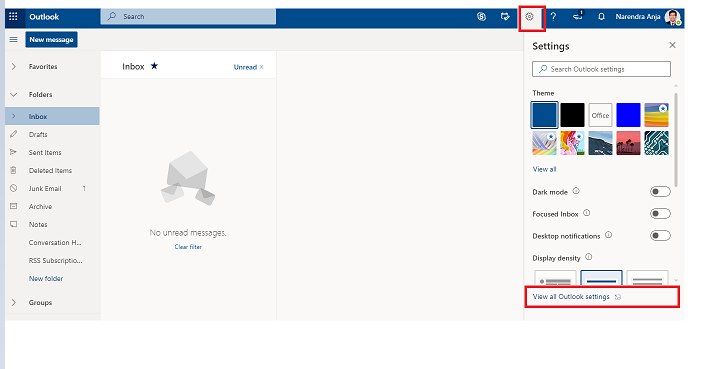Select the colorful unicorn theme thumbnail
Viewport: 710px width, 369px height.
[x=572, y=143]
